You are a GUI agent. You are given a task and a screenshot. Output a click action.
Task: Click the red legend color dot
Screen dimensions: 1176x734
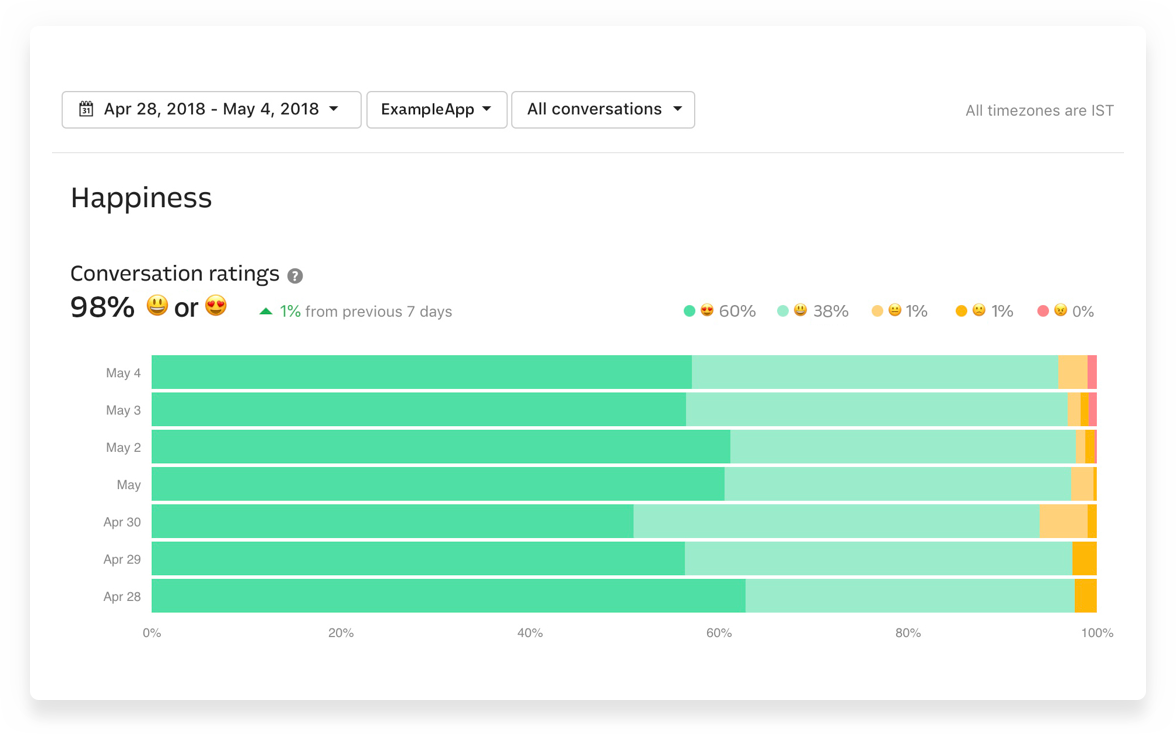[x=1043, y=311]
